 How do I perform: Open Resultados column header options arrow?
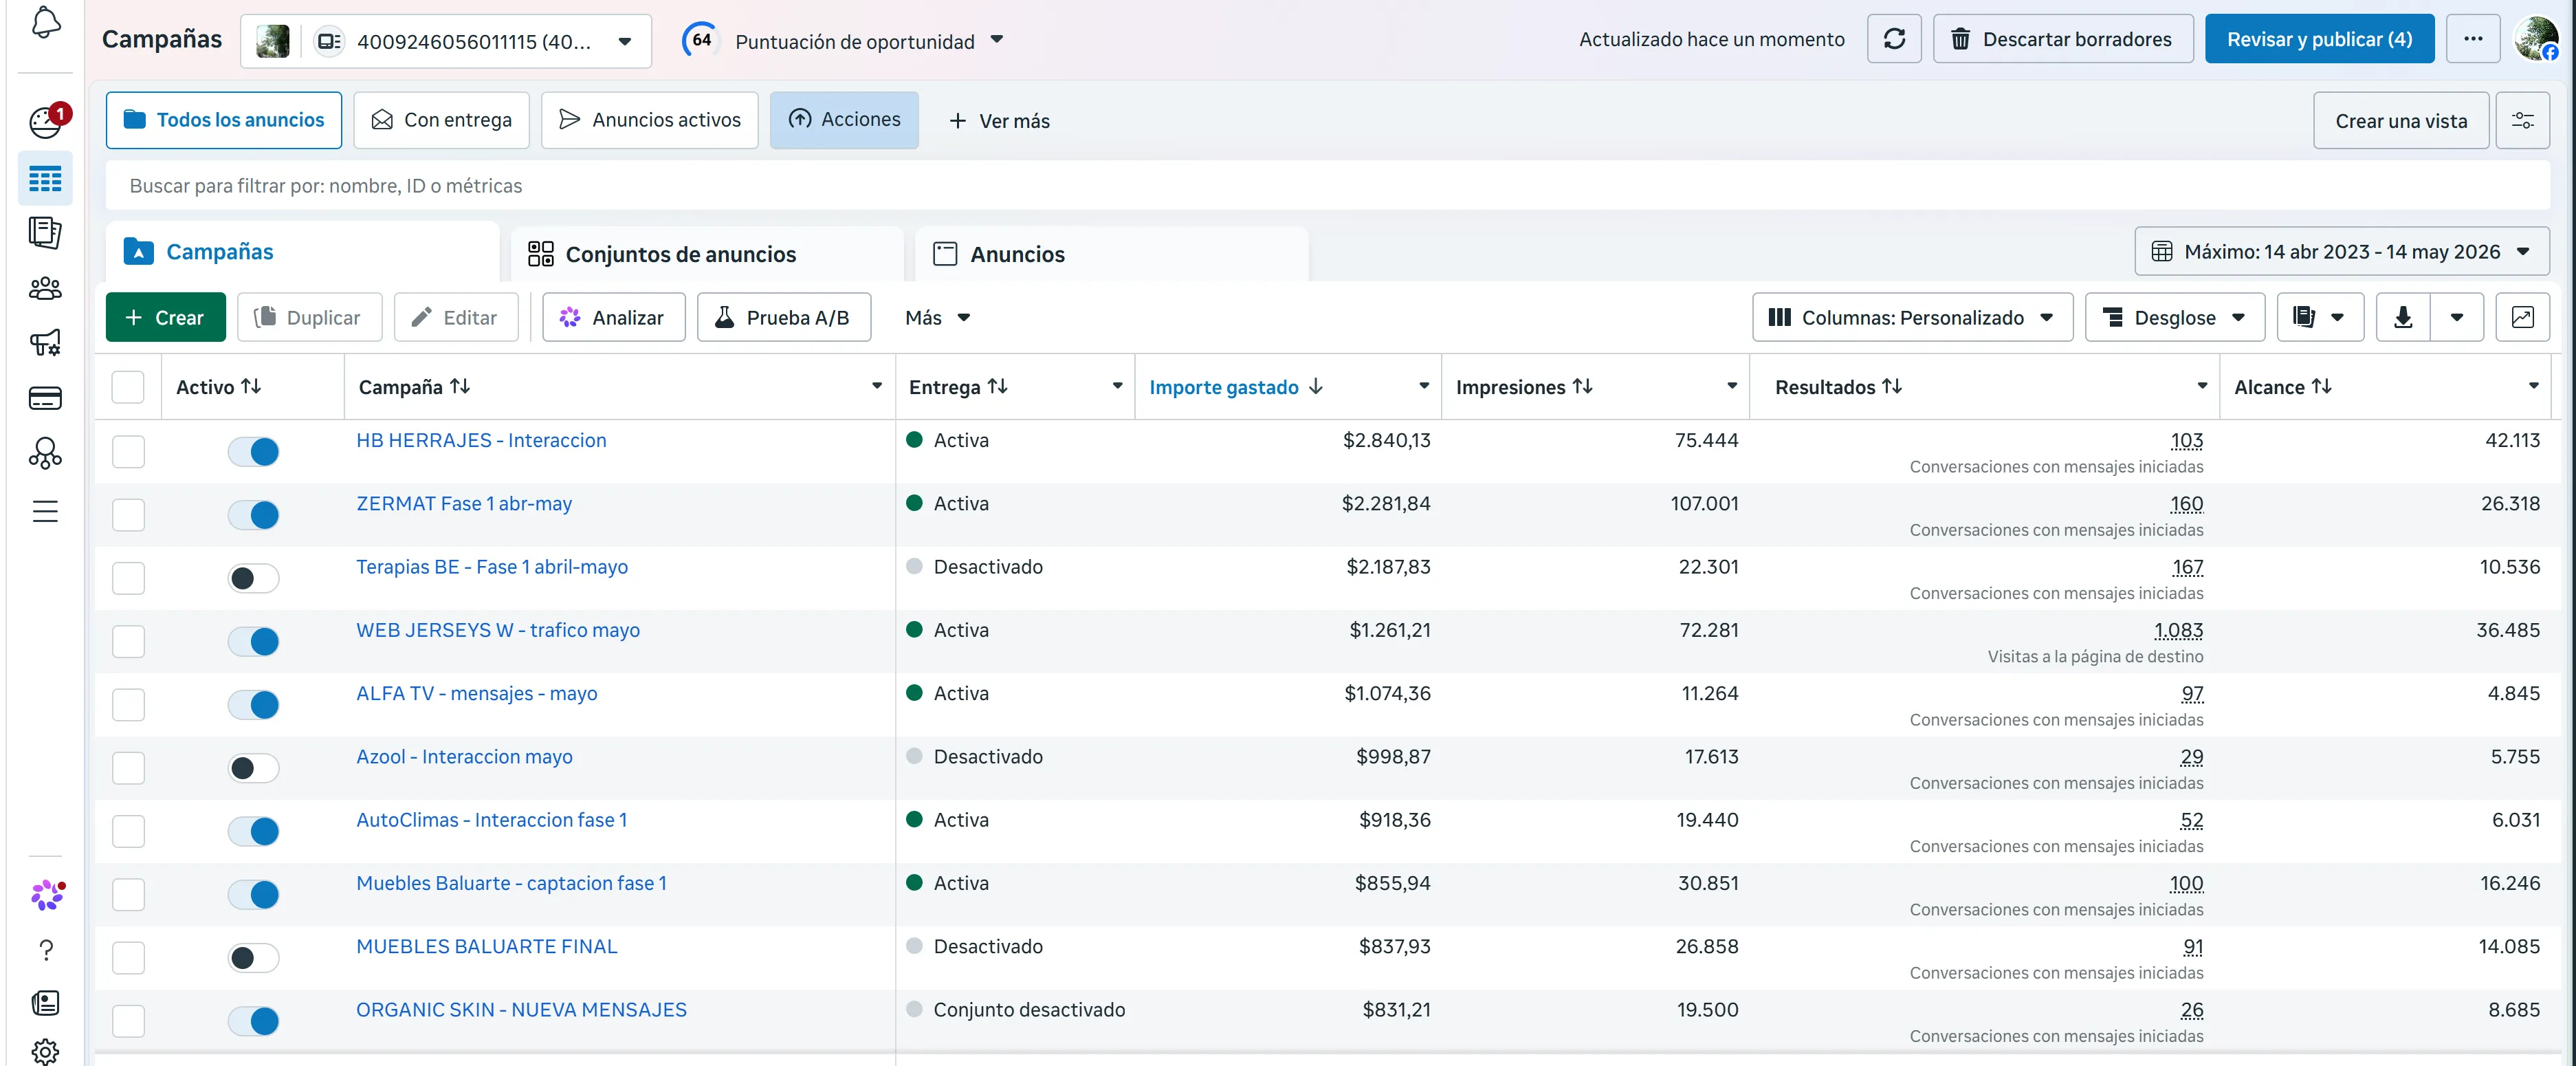pyautogui.click(x=2202, y=386)
